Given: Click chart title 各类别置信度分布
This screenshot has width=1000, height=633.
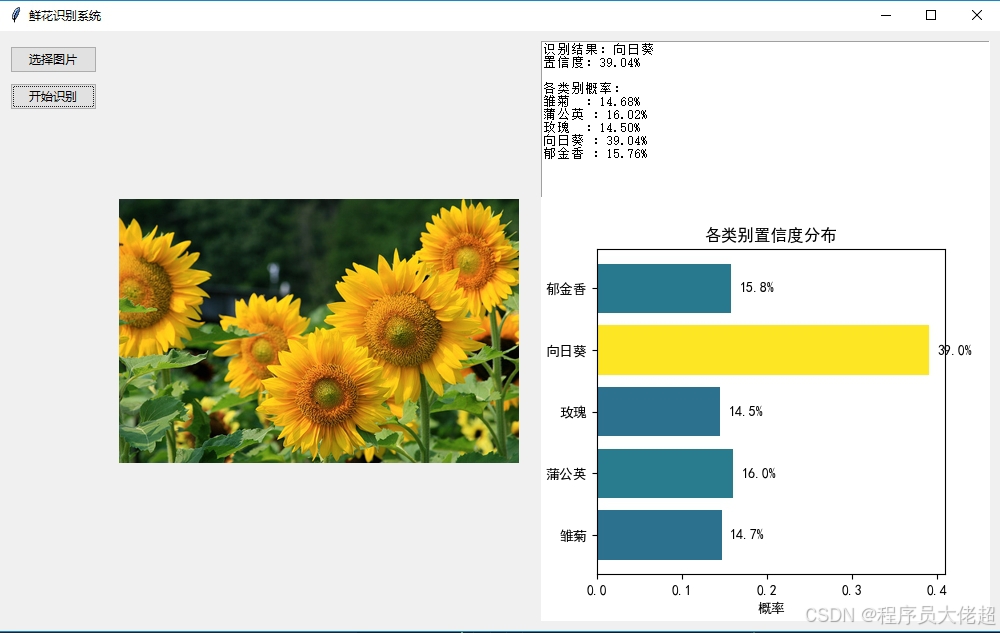Looking at the screenshot, I should [770, 235].
